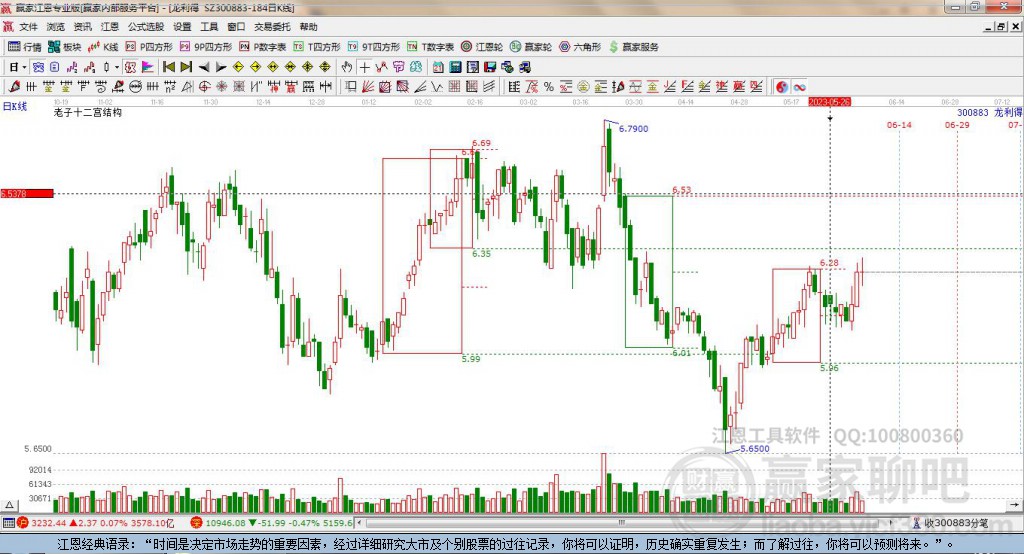Open the calculator icon

(x=455, y=67)
